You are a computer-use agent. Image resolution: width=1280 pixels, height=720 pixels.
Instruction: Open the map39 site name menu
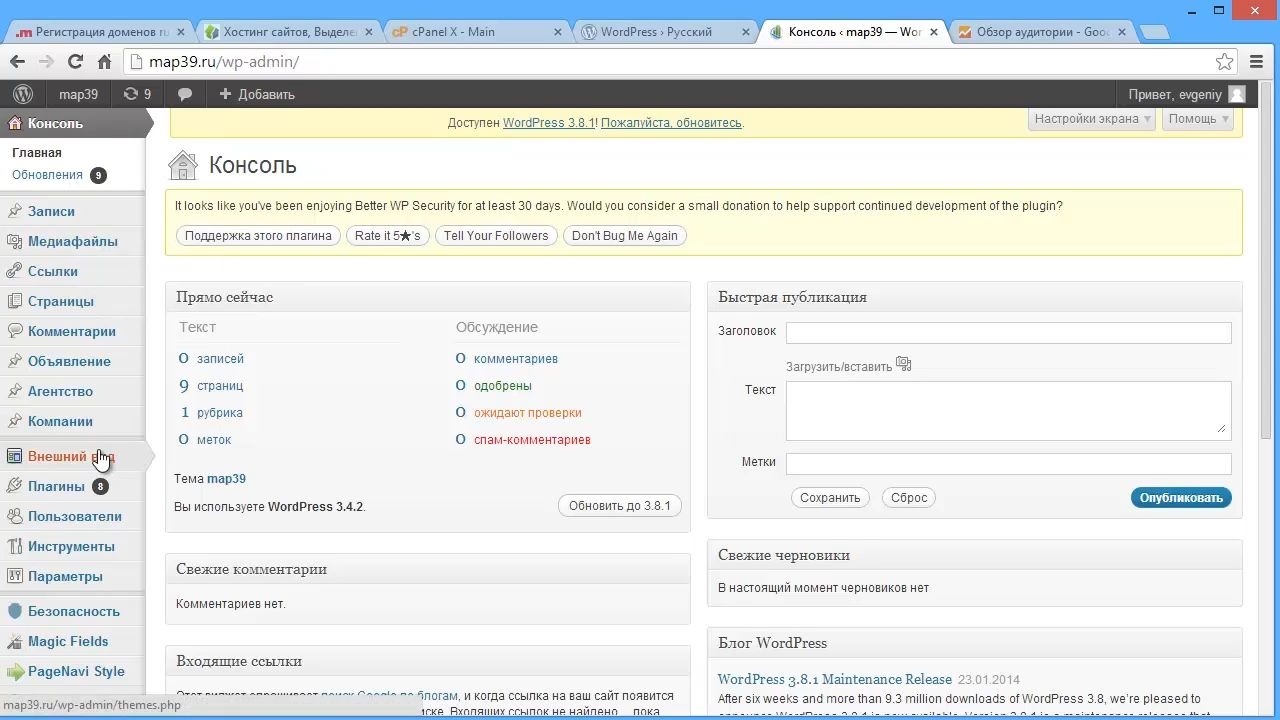point(78,94)
